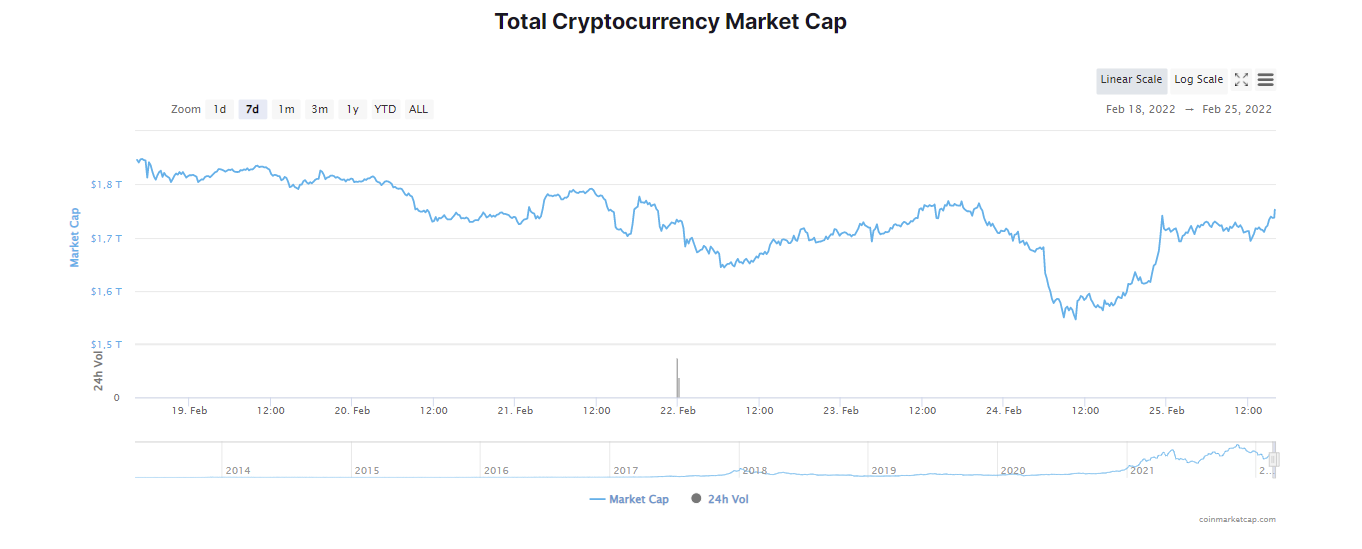
Task: Show ALL time zoom range
Action: pyautogui.click(x=418, y=109)
